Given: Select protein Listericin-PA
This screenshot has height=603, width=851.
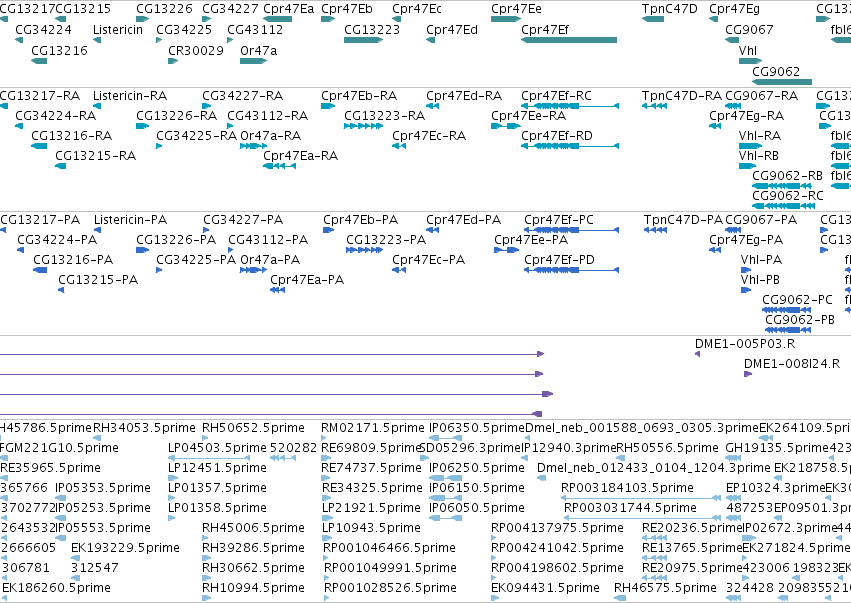Looking at the screenshot, I should tap(98, 230).
